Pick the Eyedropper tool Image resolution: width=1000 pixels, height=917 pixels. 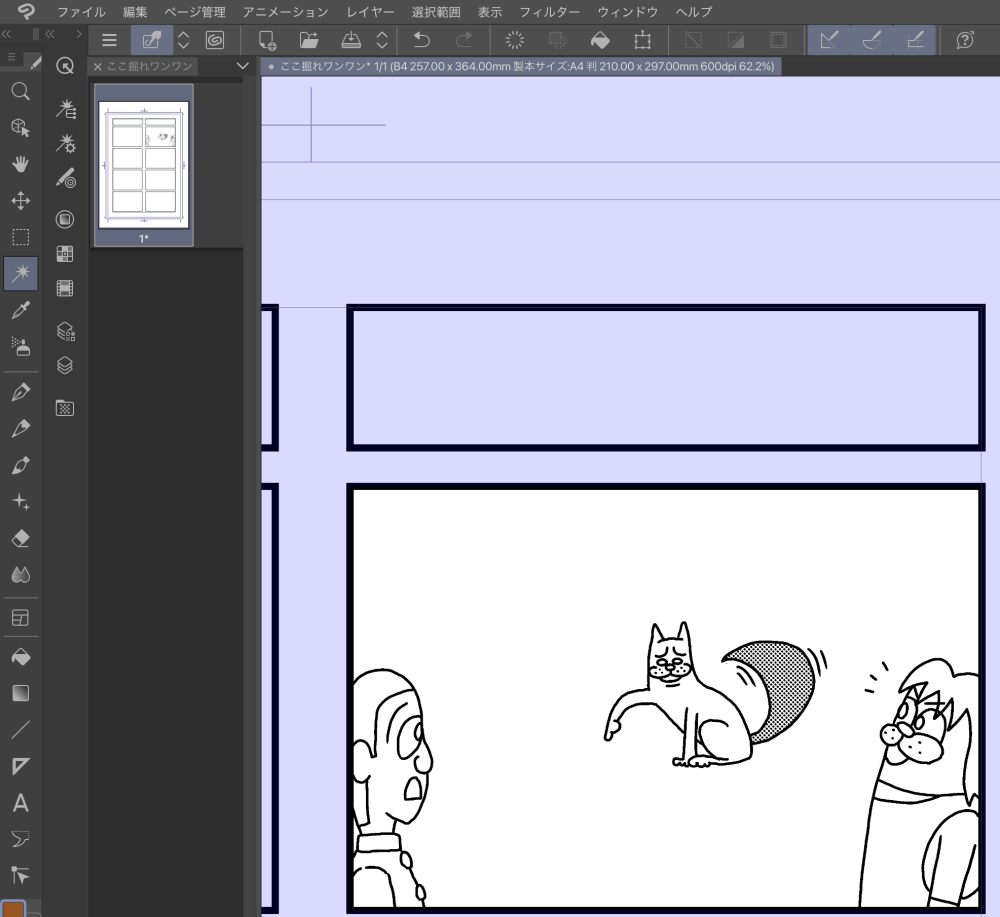20,310
